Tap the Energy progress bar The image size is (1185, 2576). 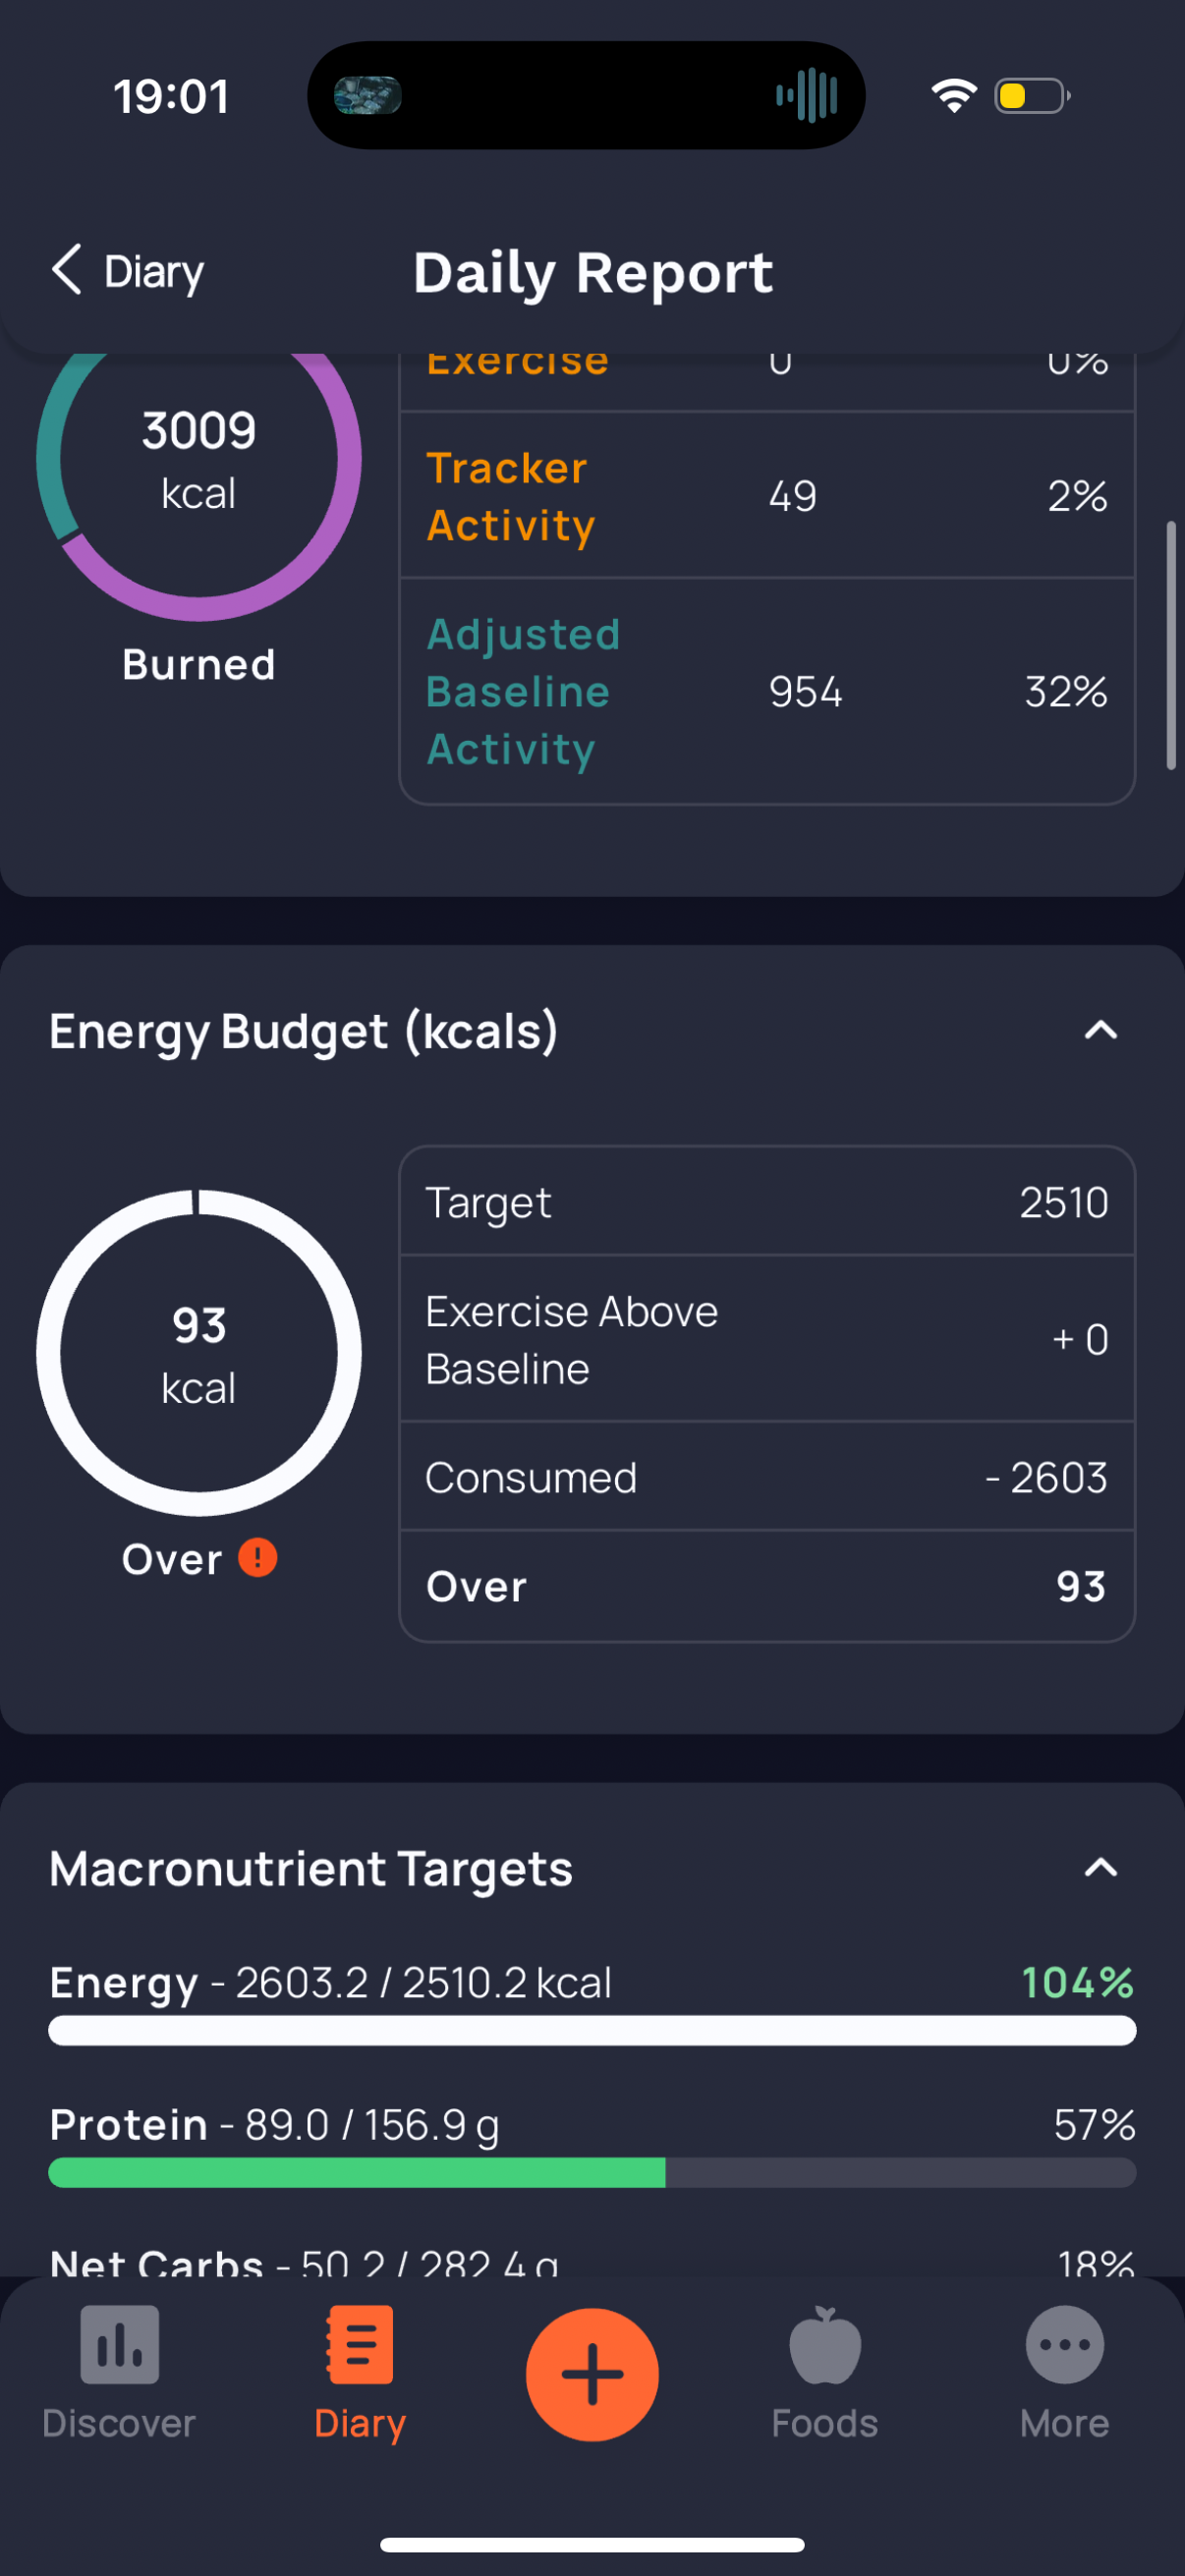coord(592,2030)
